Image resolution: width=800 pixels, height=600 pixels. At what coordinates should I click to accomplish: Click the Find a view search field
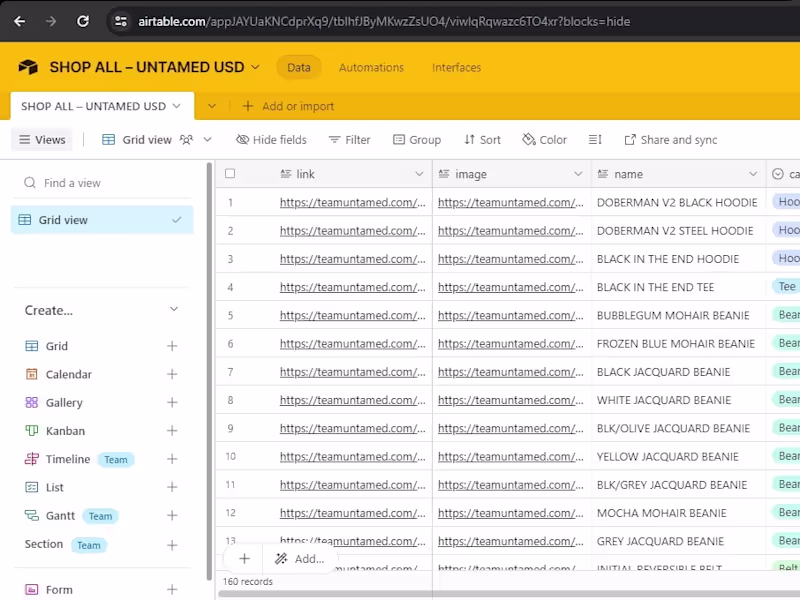[110, 183]
